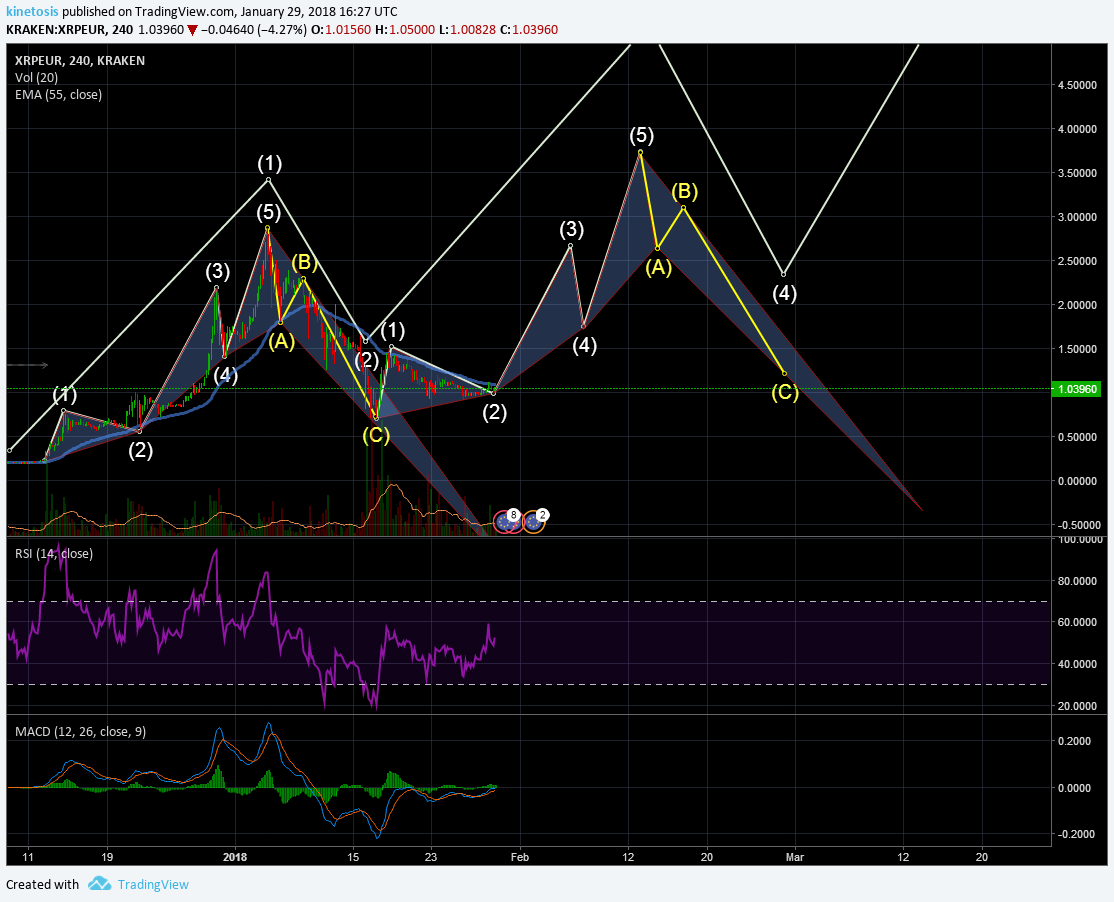Click the MACD 0.2000 axis label
Image resolution: width=1114 pixels, height=902 pixels.
(x=1074, y=741)
